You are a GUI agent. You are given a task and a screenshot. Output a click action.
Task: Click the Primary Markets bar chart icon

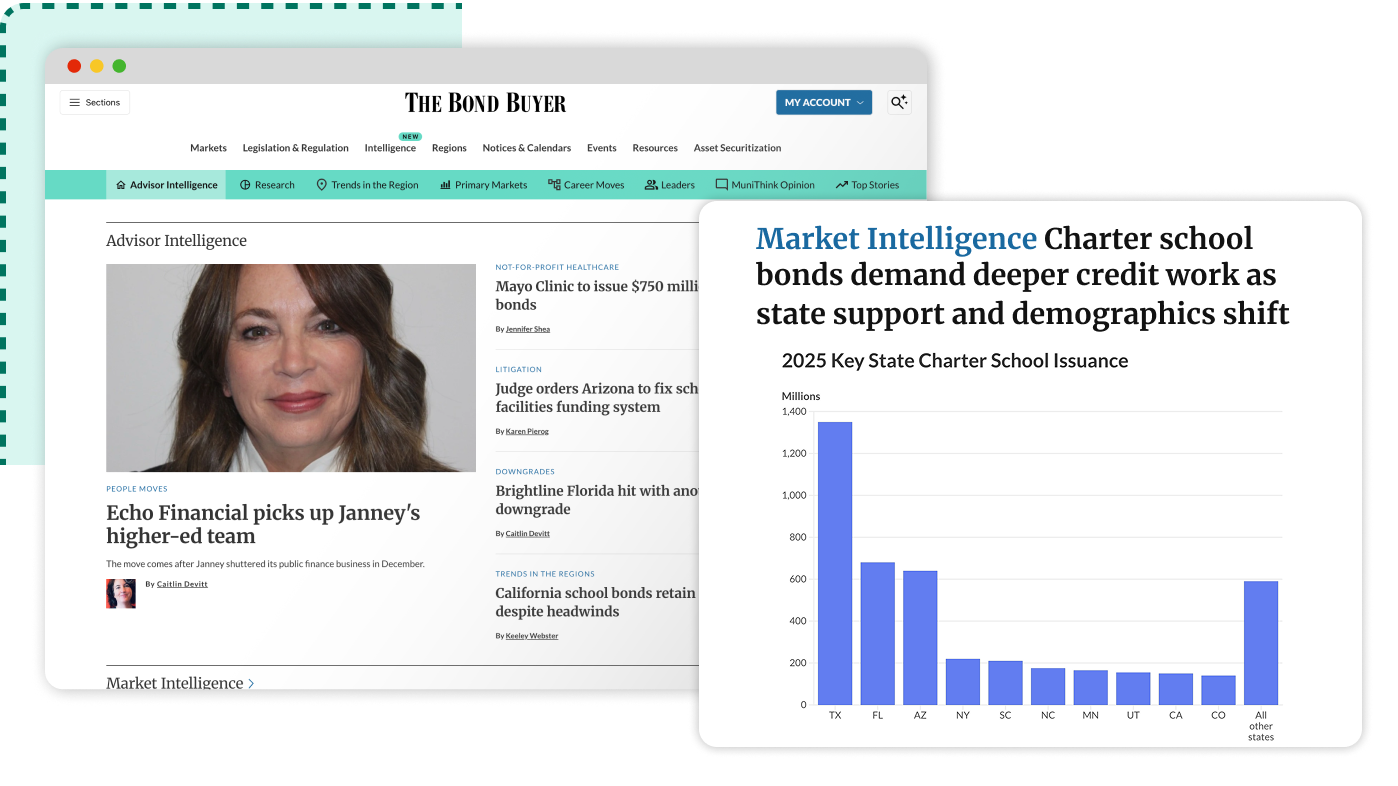(x=445, y=185)
